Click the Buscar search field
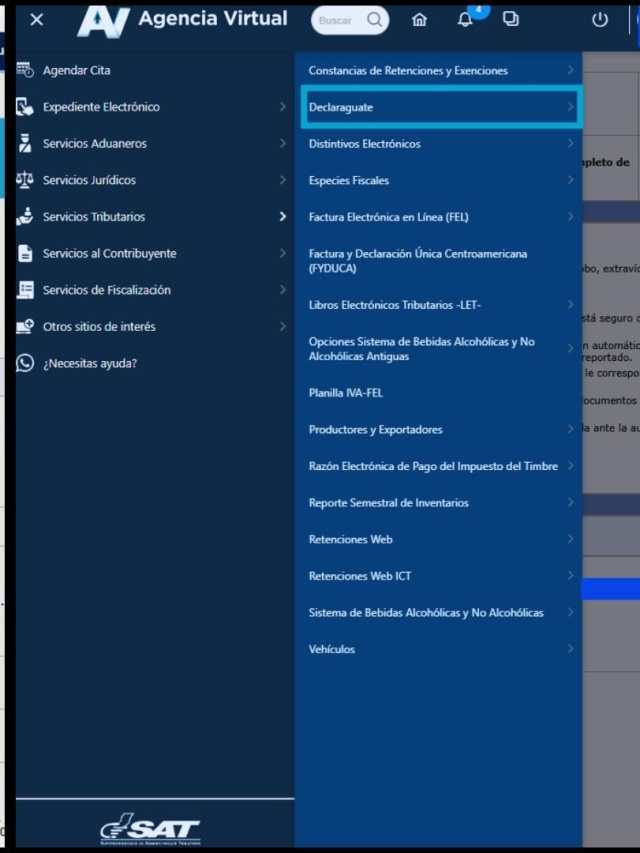This screenshot has height=853, width=640. (350, 21)
